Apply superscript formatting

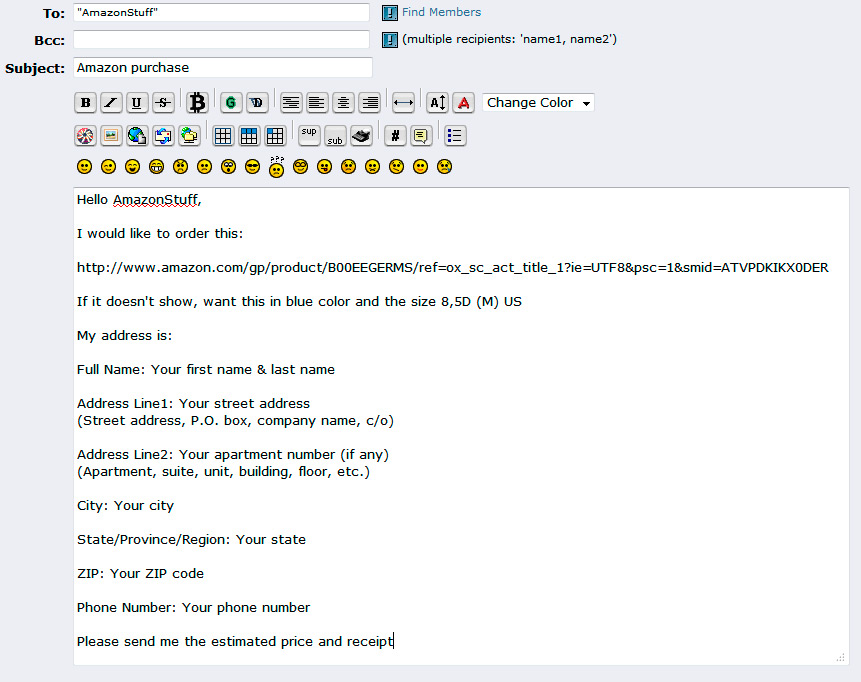[309, 136]
